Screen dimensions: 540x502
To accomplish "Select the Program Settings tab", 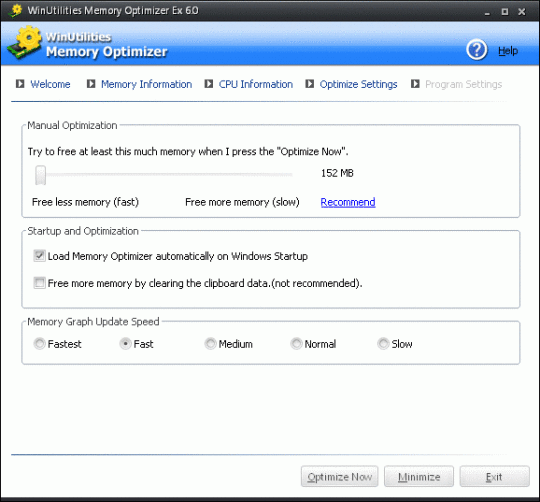I will pyautogui.click(x=464, y=84).
